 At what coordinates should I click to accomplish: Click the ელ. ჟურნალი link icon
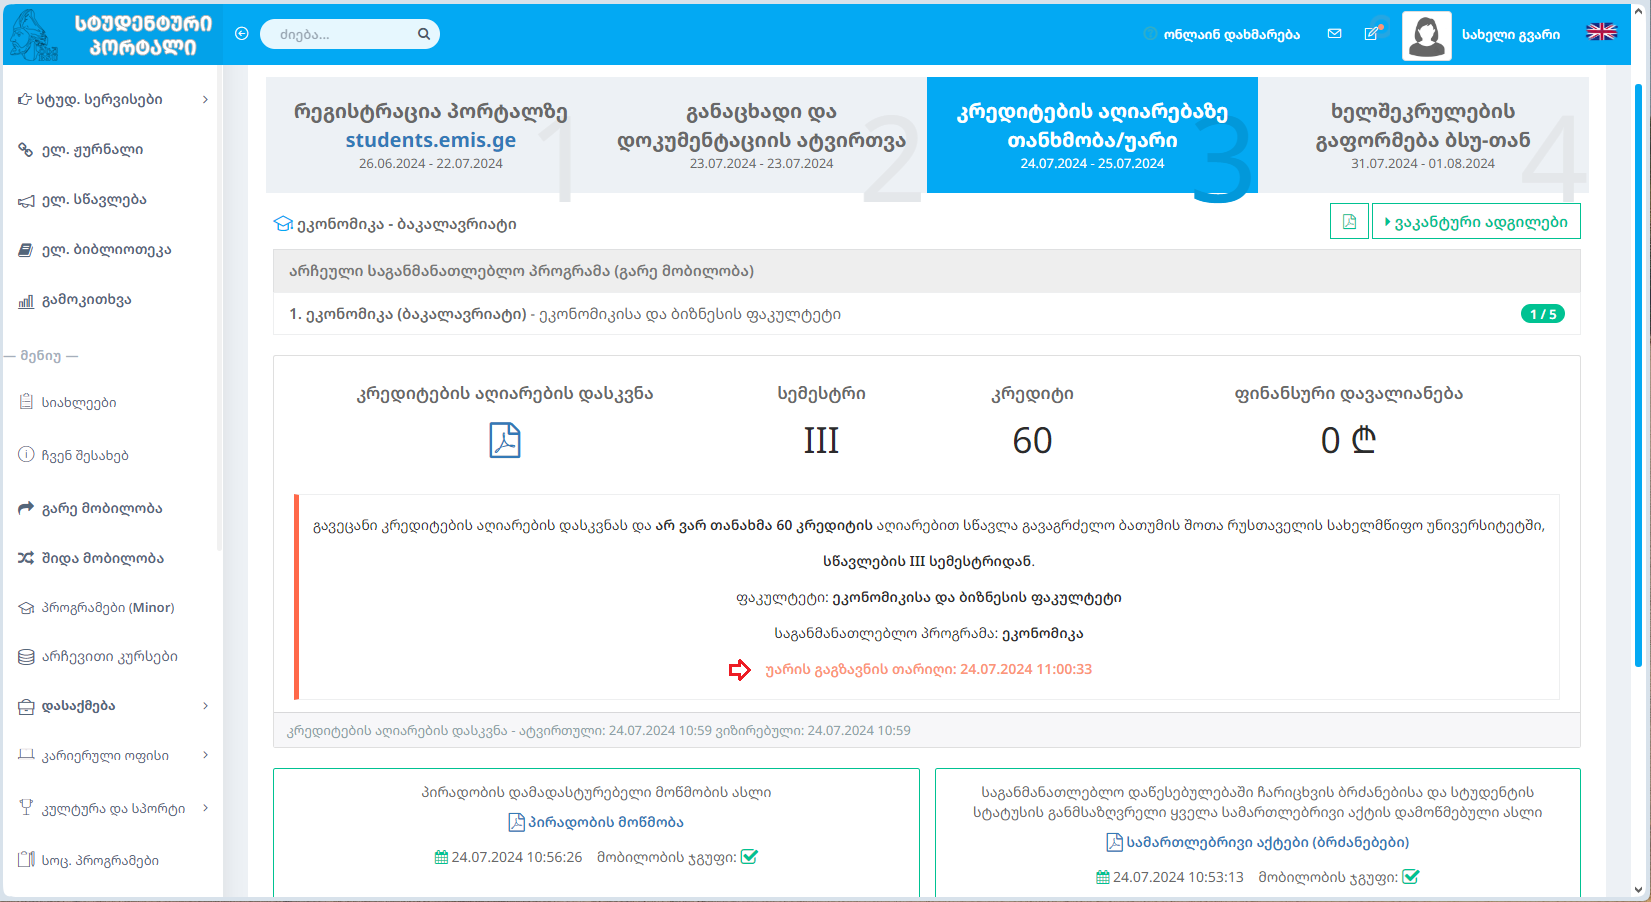[26, 150]
